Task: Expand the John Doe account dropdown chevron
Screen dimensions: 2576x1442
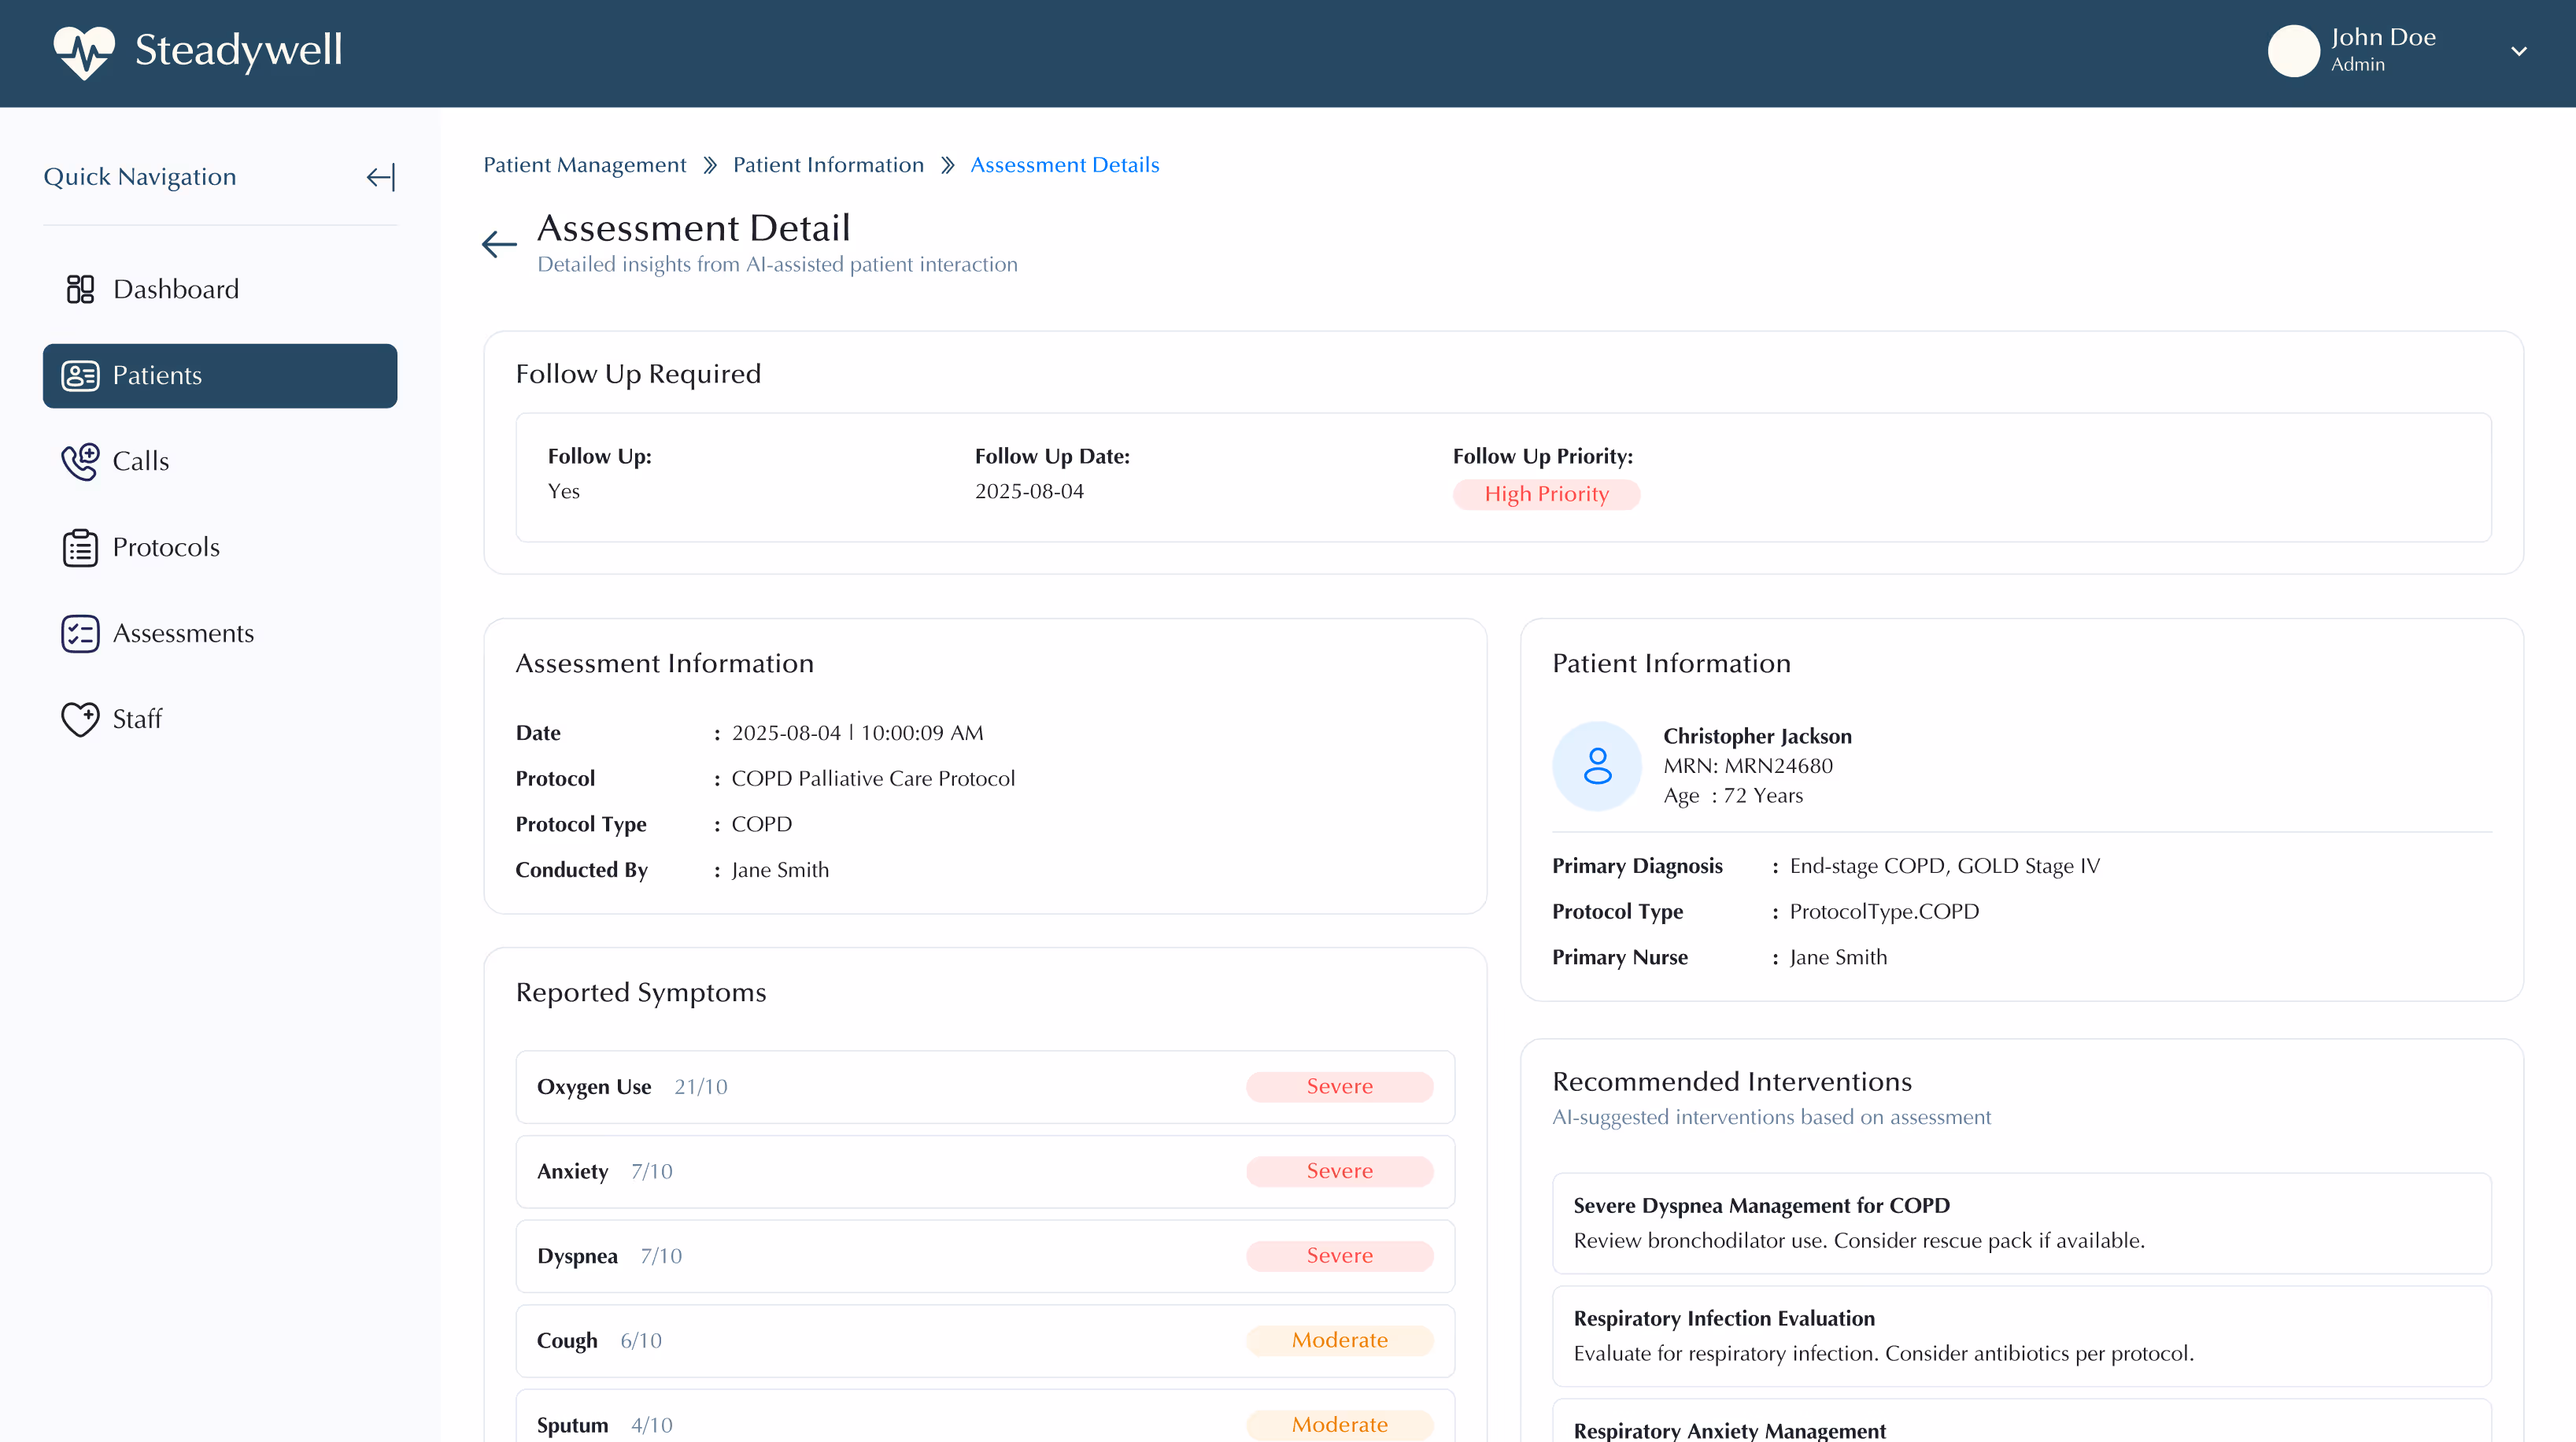Action: tap(2518, 51)
